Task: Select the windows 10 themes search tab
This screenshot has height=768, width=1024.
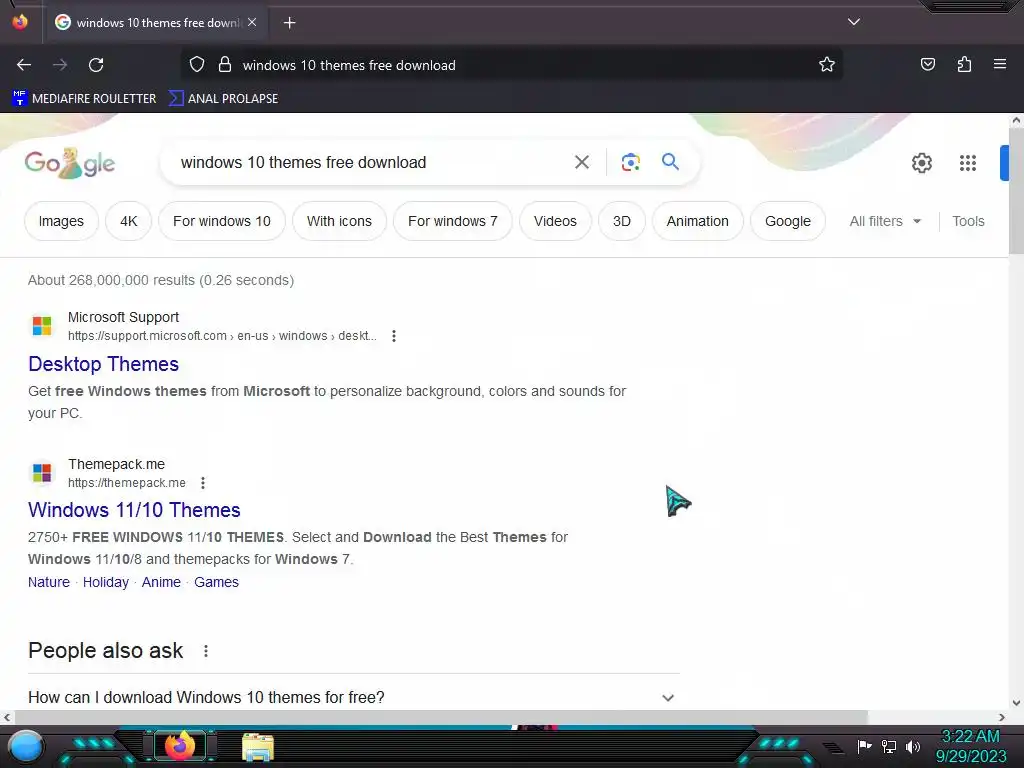Action: pyautogui.click(x=155, y=23)
